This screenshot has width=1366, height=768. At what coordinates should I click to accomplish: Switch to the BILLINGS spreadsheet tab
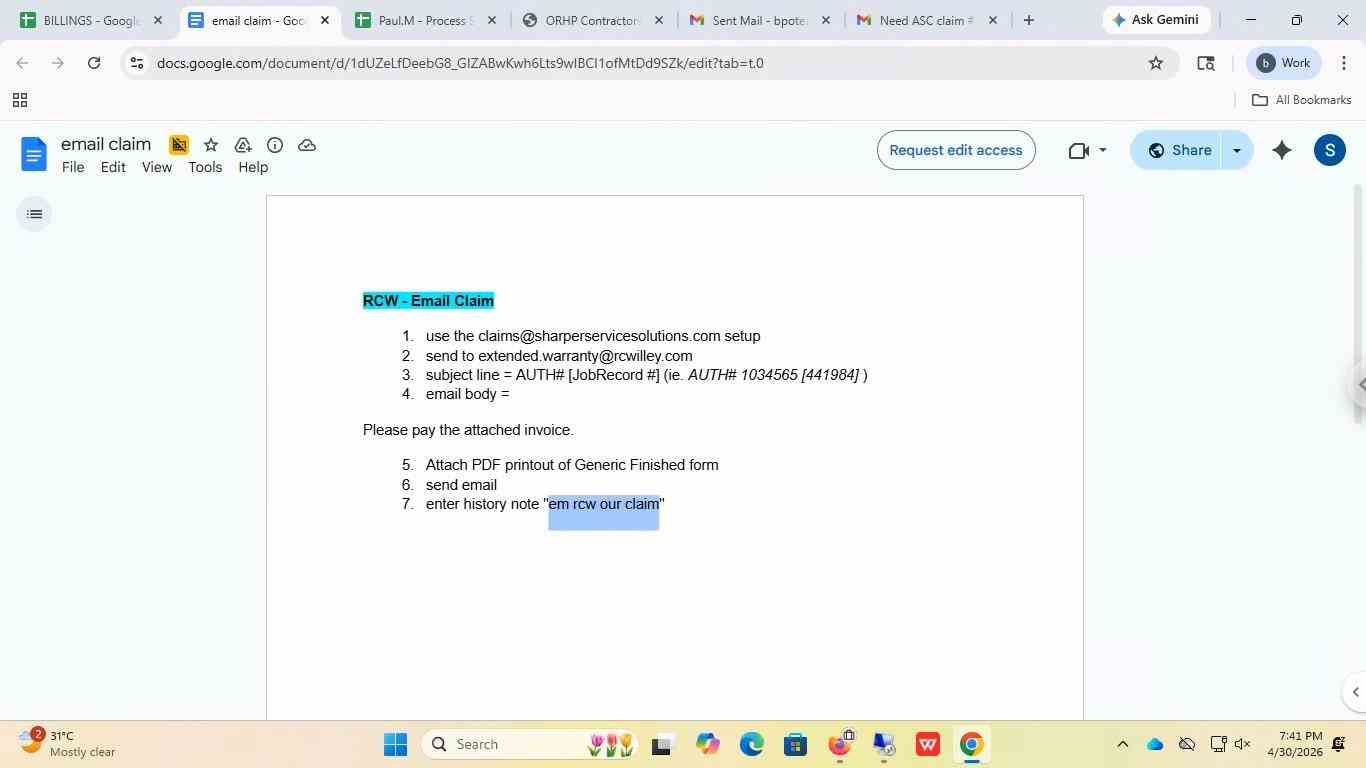pos(92,20)
